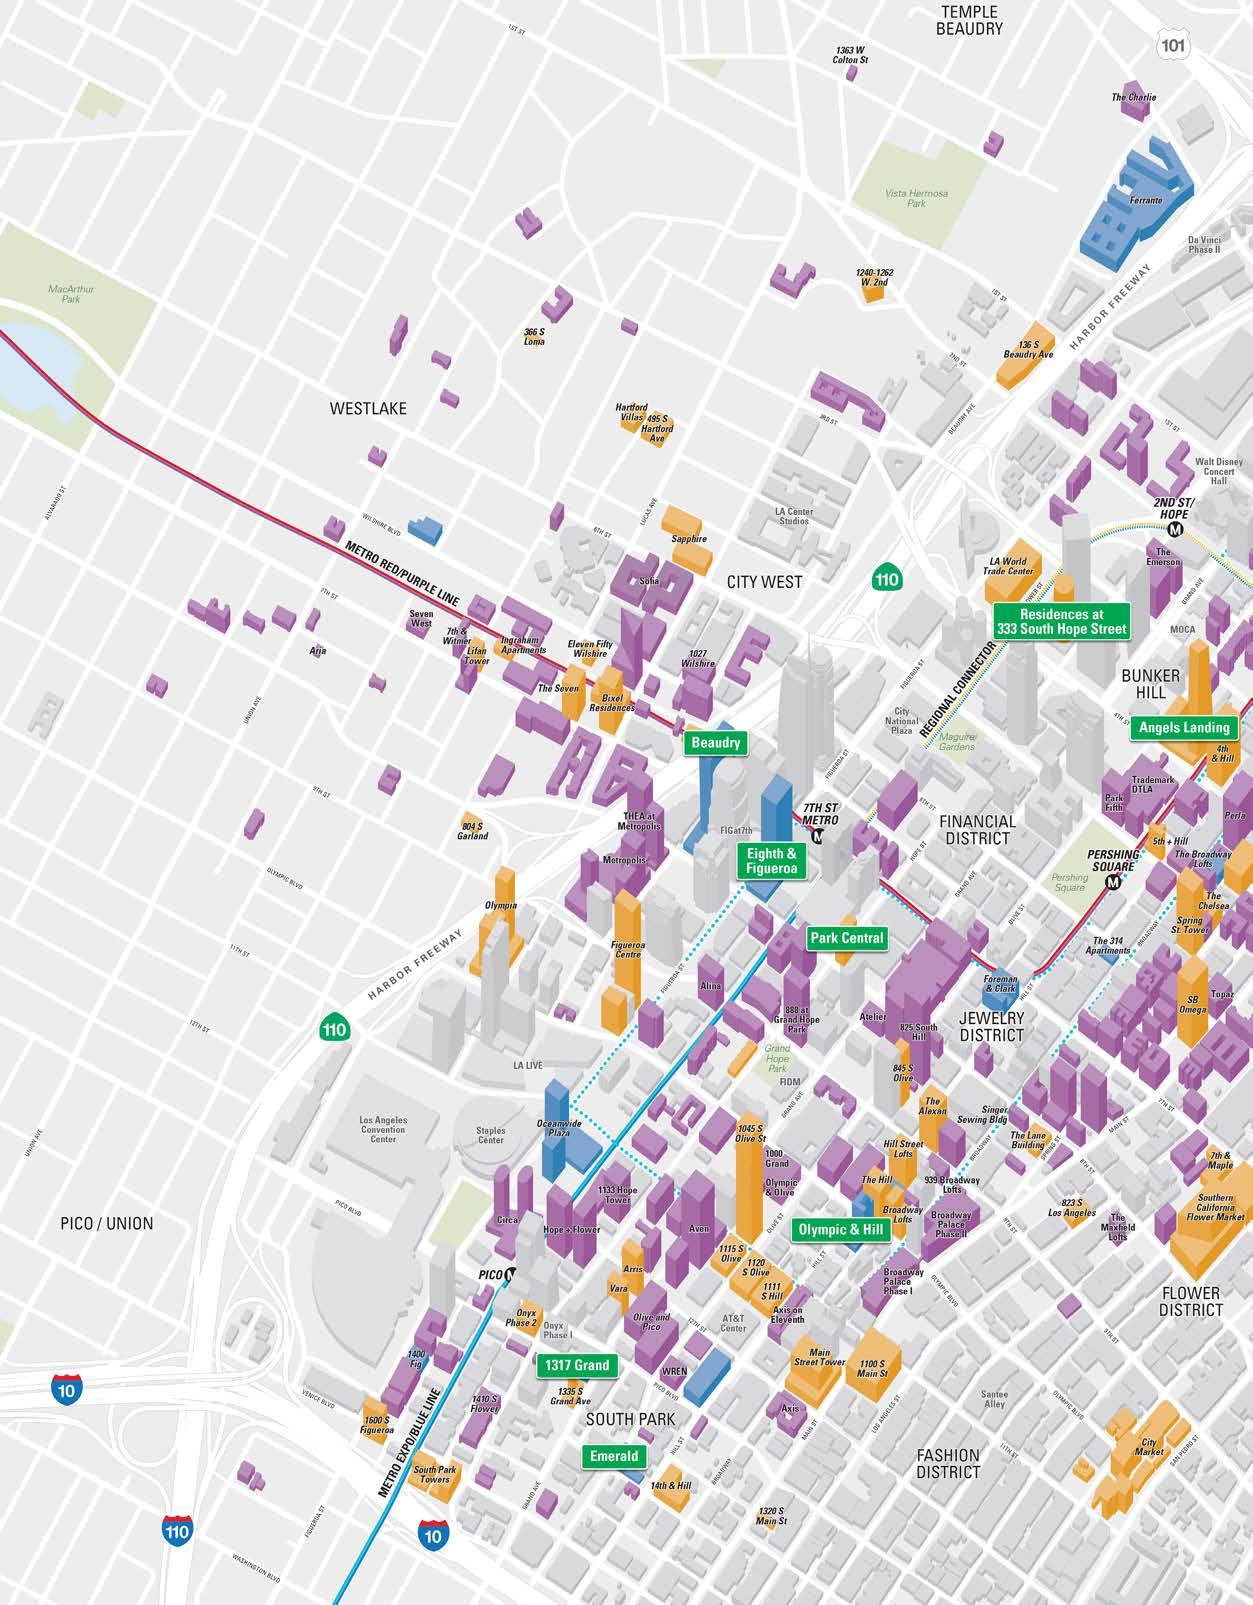Image resolution: width=1253 pixels, height=1605 pixels.
Task: Click the FASHION DISTRICT label
Action: pos(948,1463)
